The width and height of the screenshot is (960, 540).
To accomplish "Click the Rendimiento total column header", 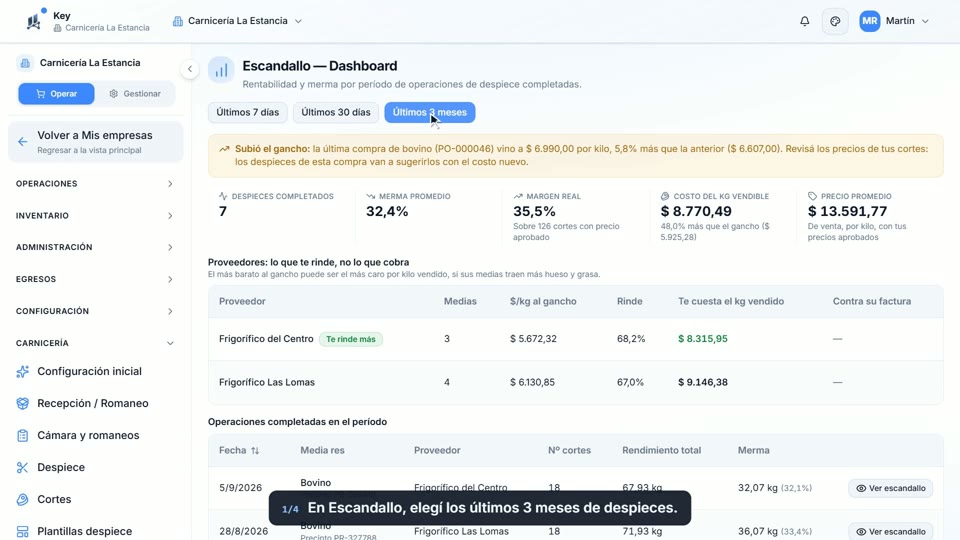I will pos(661,450).
